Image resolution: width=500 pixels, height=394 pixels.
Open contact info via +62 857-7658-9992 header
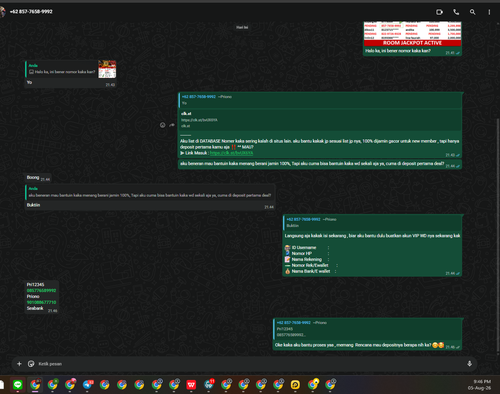tap(31, 12)
